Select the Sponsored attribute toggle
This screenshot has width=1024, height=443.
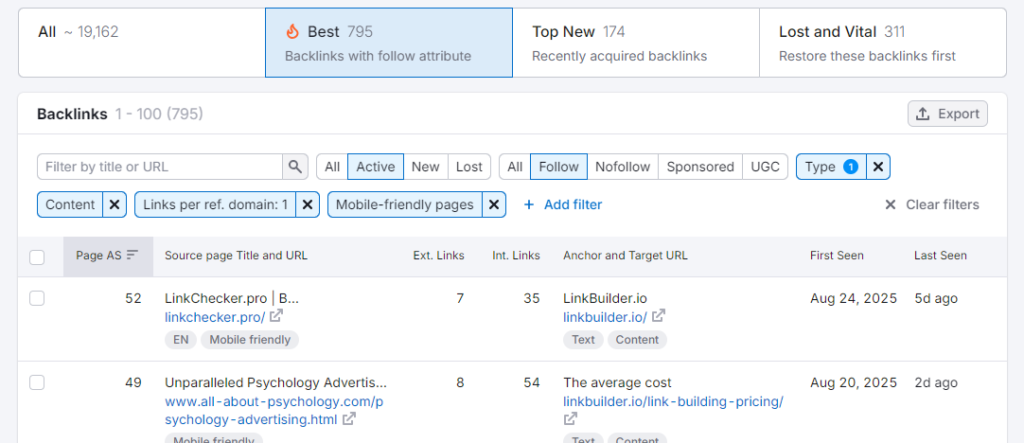click(x=700, y=167)
